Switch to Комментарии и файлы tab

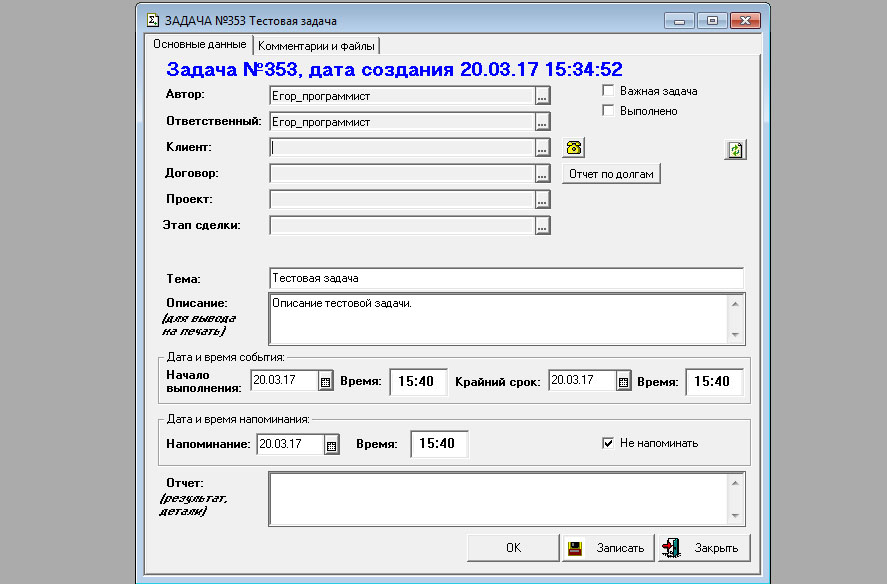(316, 45)
